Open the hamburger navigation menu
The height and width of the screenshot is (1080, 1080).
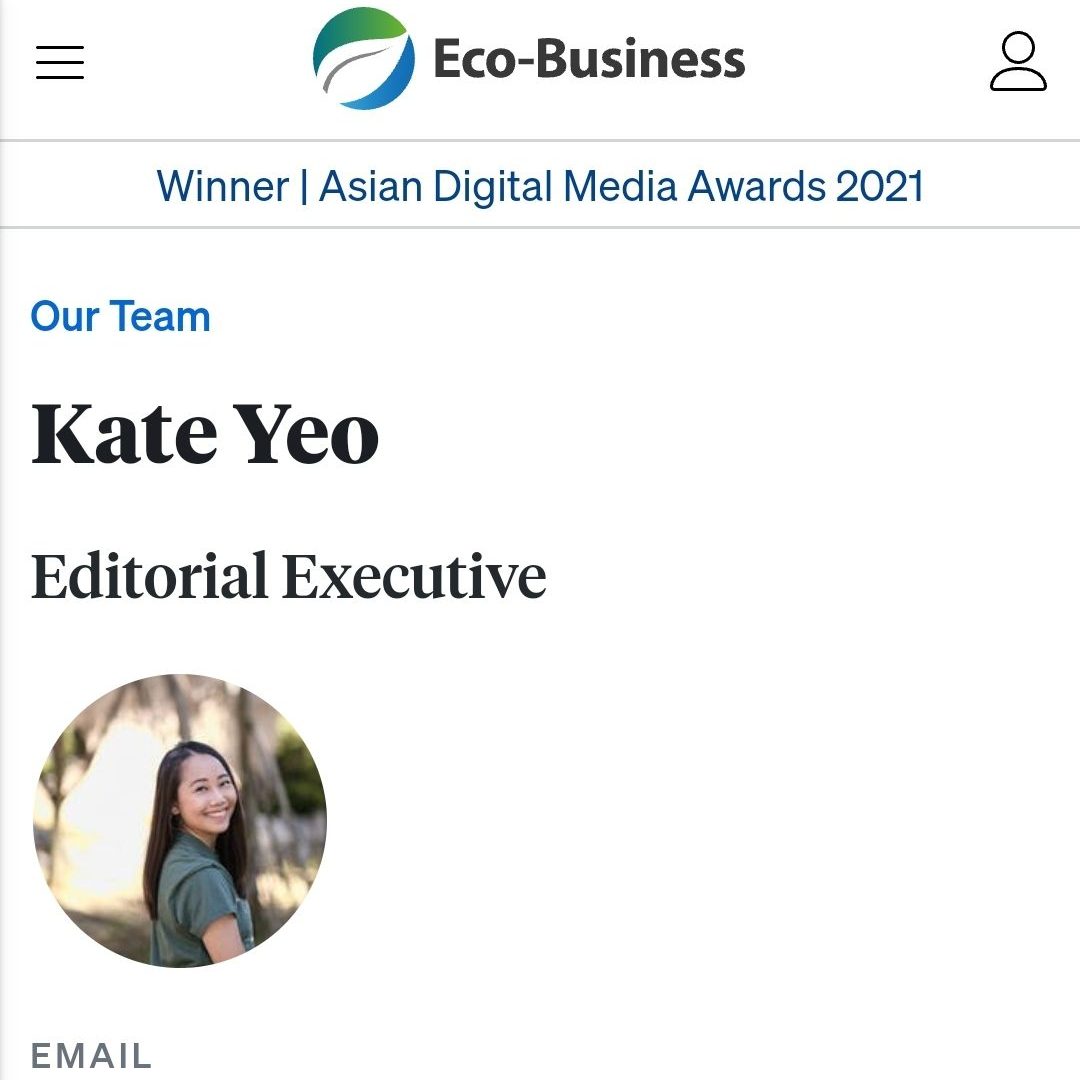tap(60, 62)
